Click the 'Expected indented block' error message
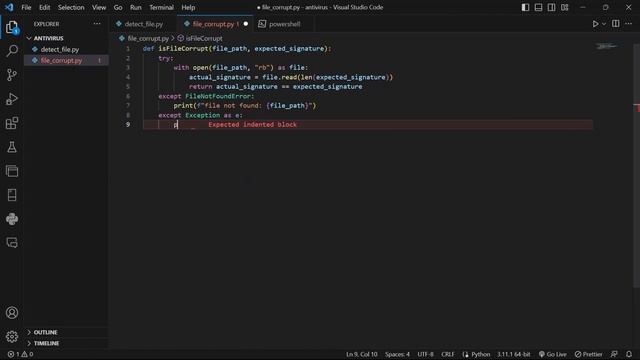Image resolution: width=640 pixels, height=360 pixels. [253, 124]
